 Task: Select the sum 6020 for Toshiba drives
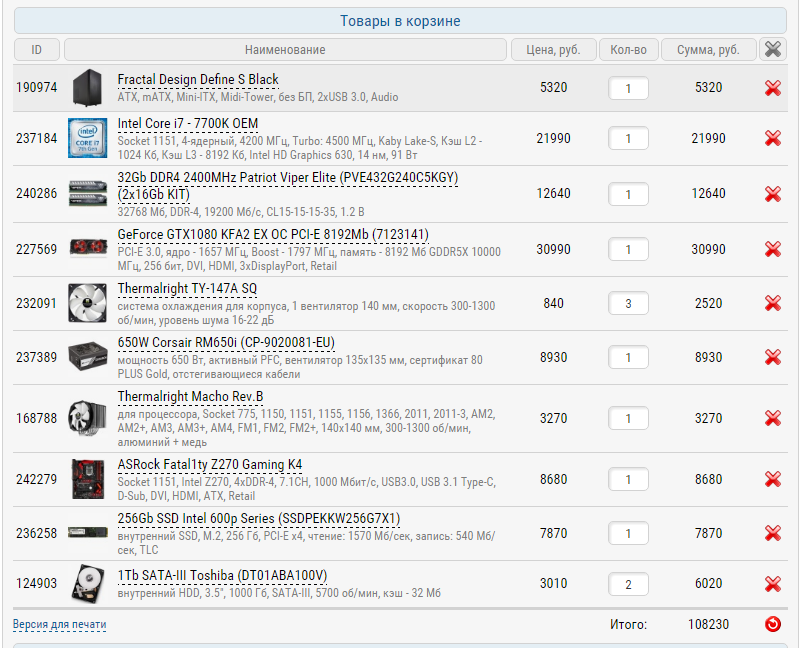click(x=708, y=583)
